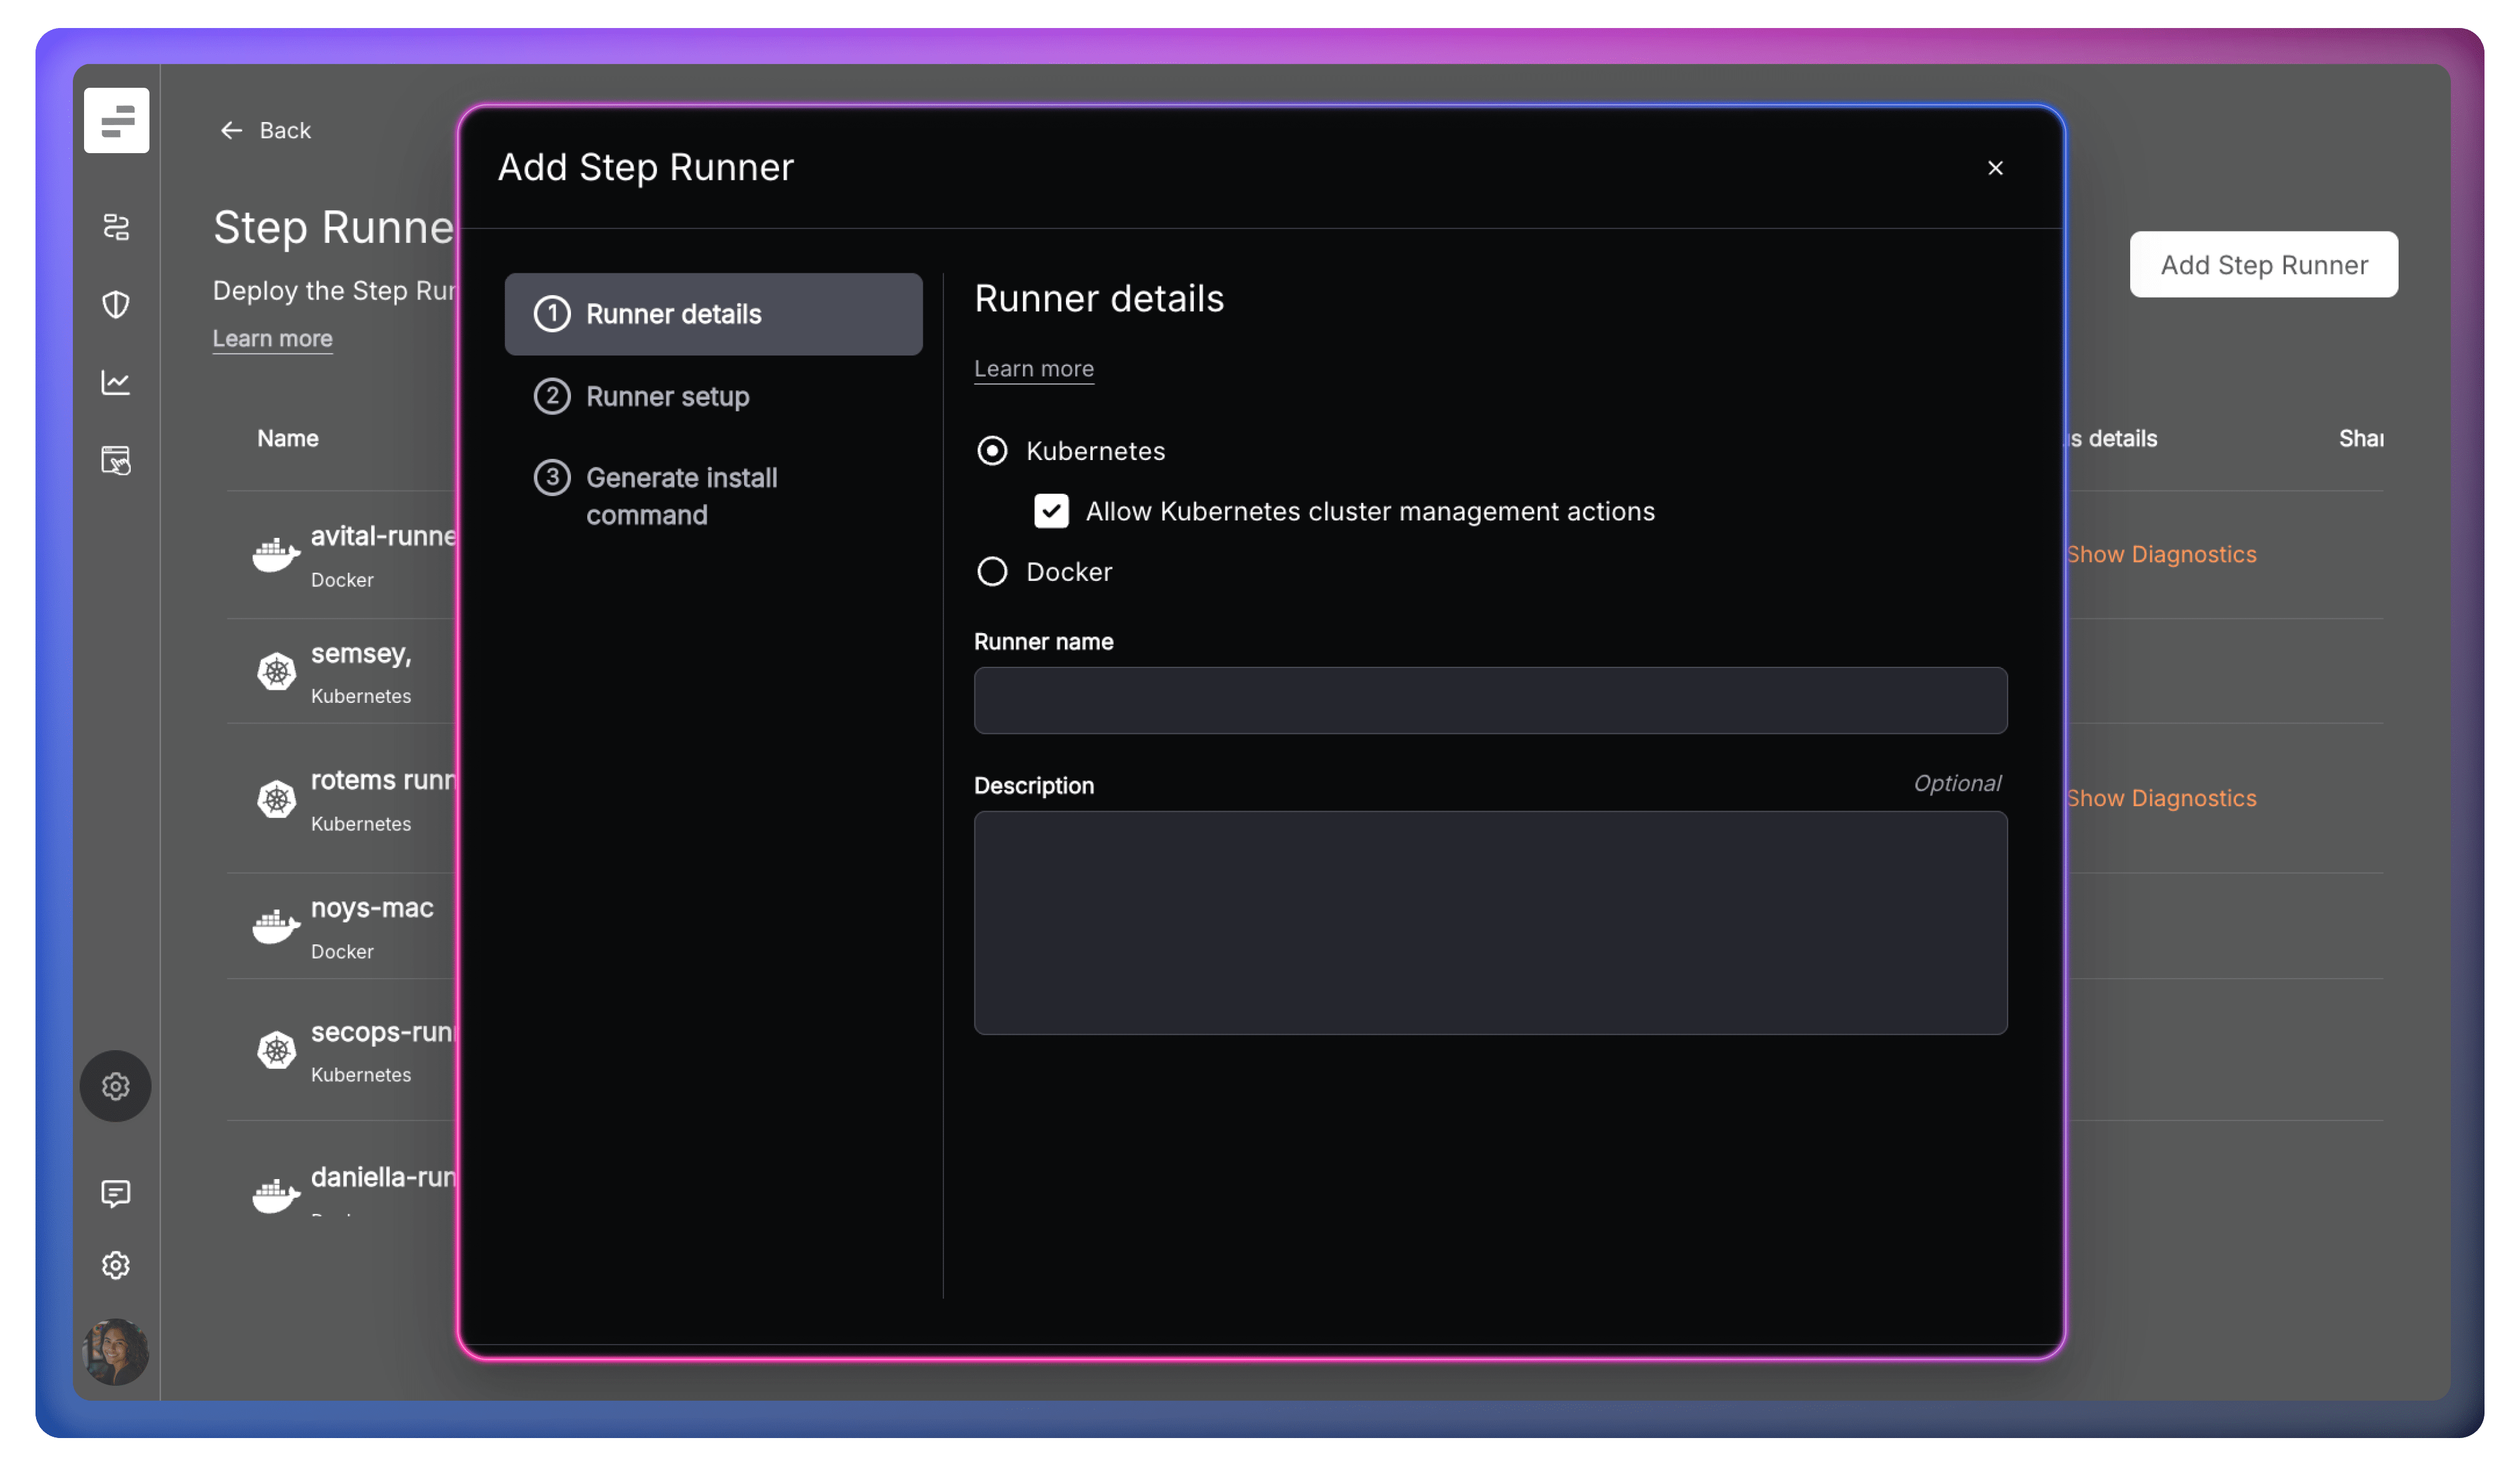Open the interactive window icon in the sidebar
This screenshot has height=1481, width=2520.
pyautogui.click(x=116, y=460)
